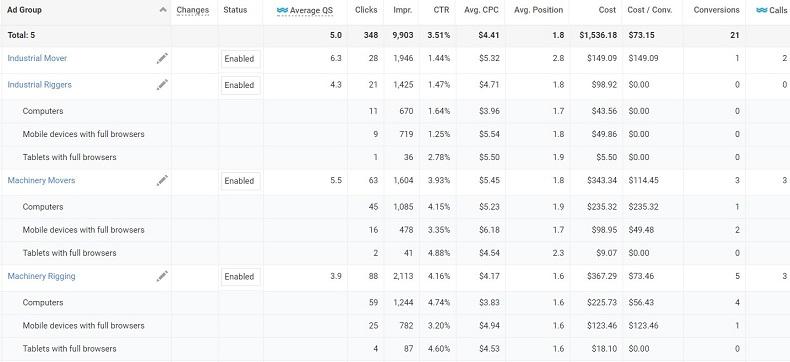The image size is (790, 362).
Task: Edit Machinery Movers using pencil icon
Action: (162, 180)
